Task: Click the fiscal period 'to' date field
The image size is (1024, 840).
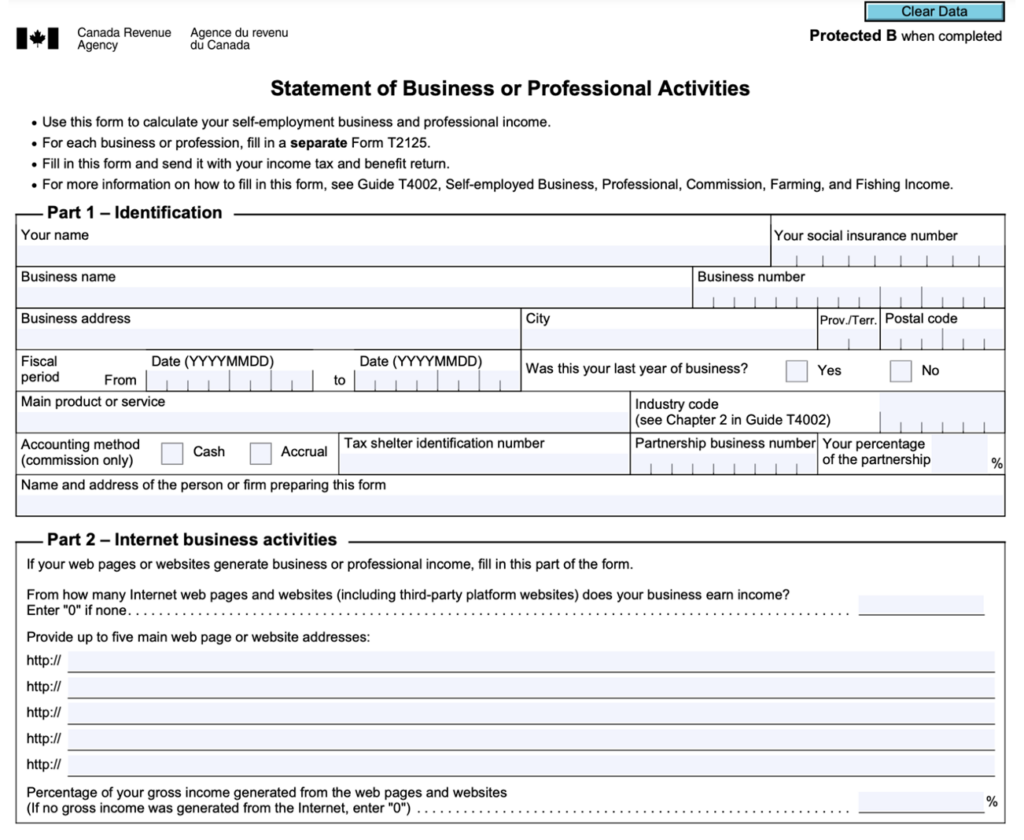Action: point(437,381)
